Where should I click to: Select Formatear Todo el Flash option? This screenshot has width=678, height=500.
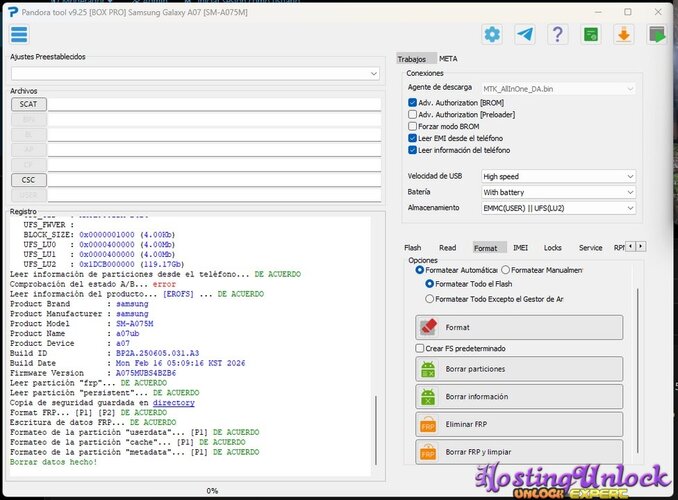[429, 284]
